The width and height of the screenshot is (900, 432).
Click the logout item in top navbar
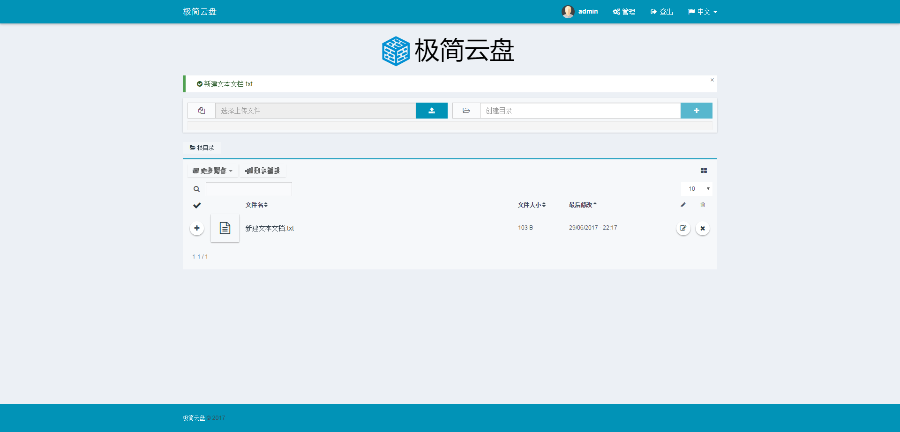(x=662, y=12)
